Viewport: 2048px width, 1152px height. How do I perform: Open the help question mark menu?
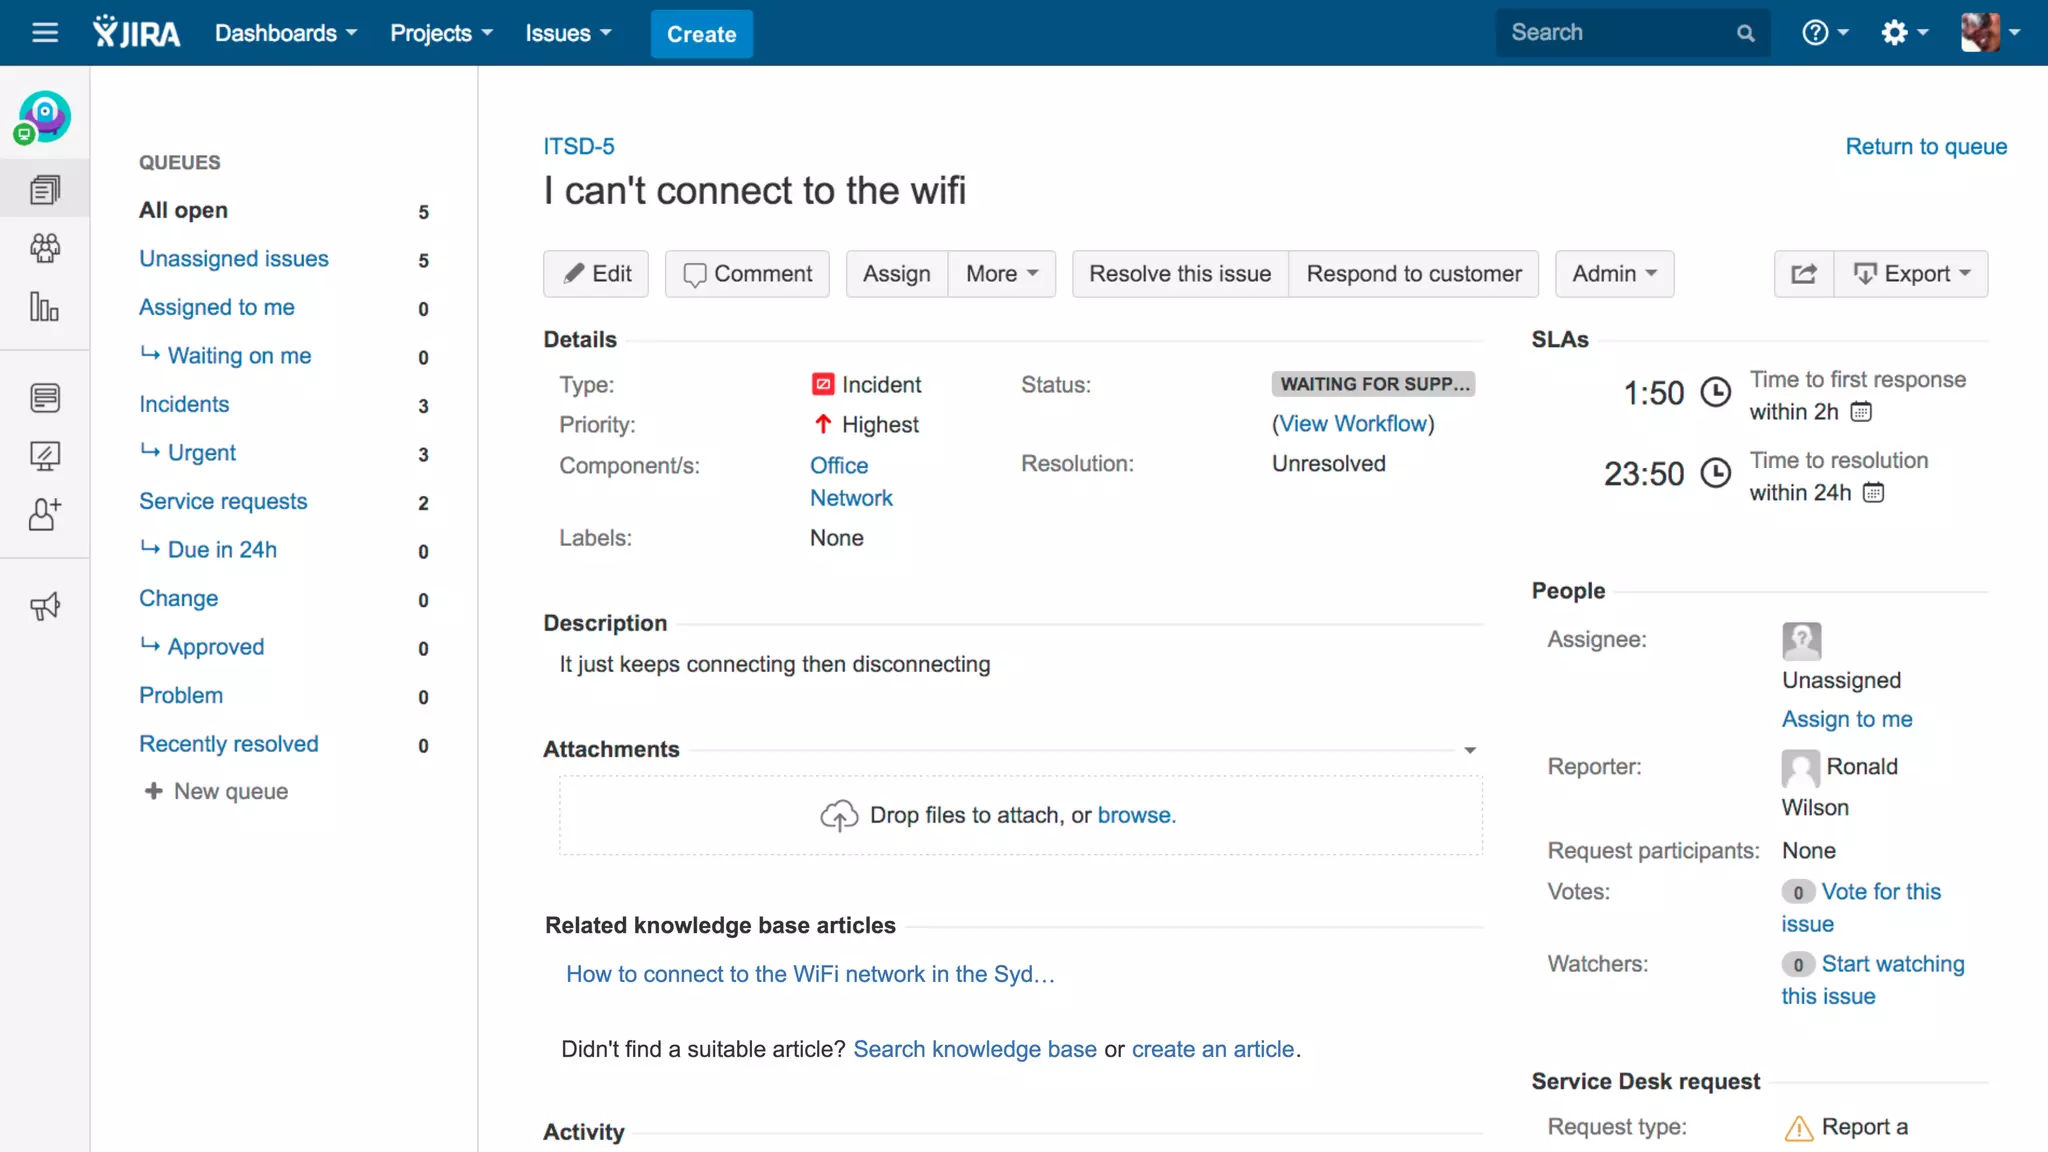(x=1824, y=33)
